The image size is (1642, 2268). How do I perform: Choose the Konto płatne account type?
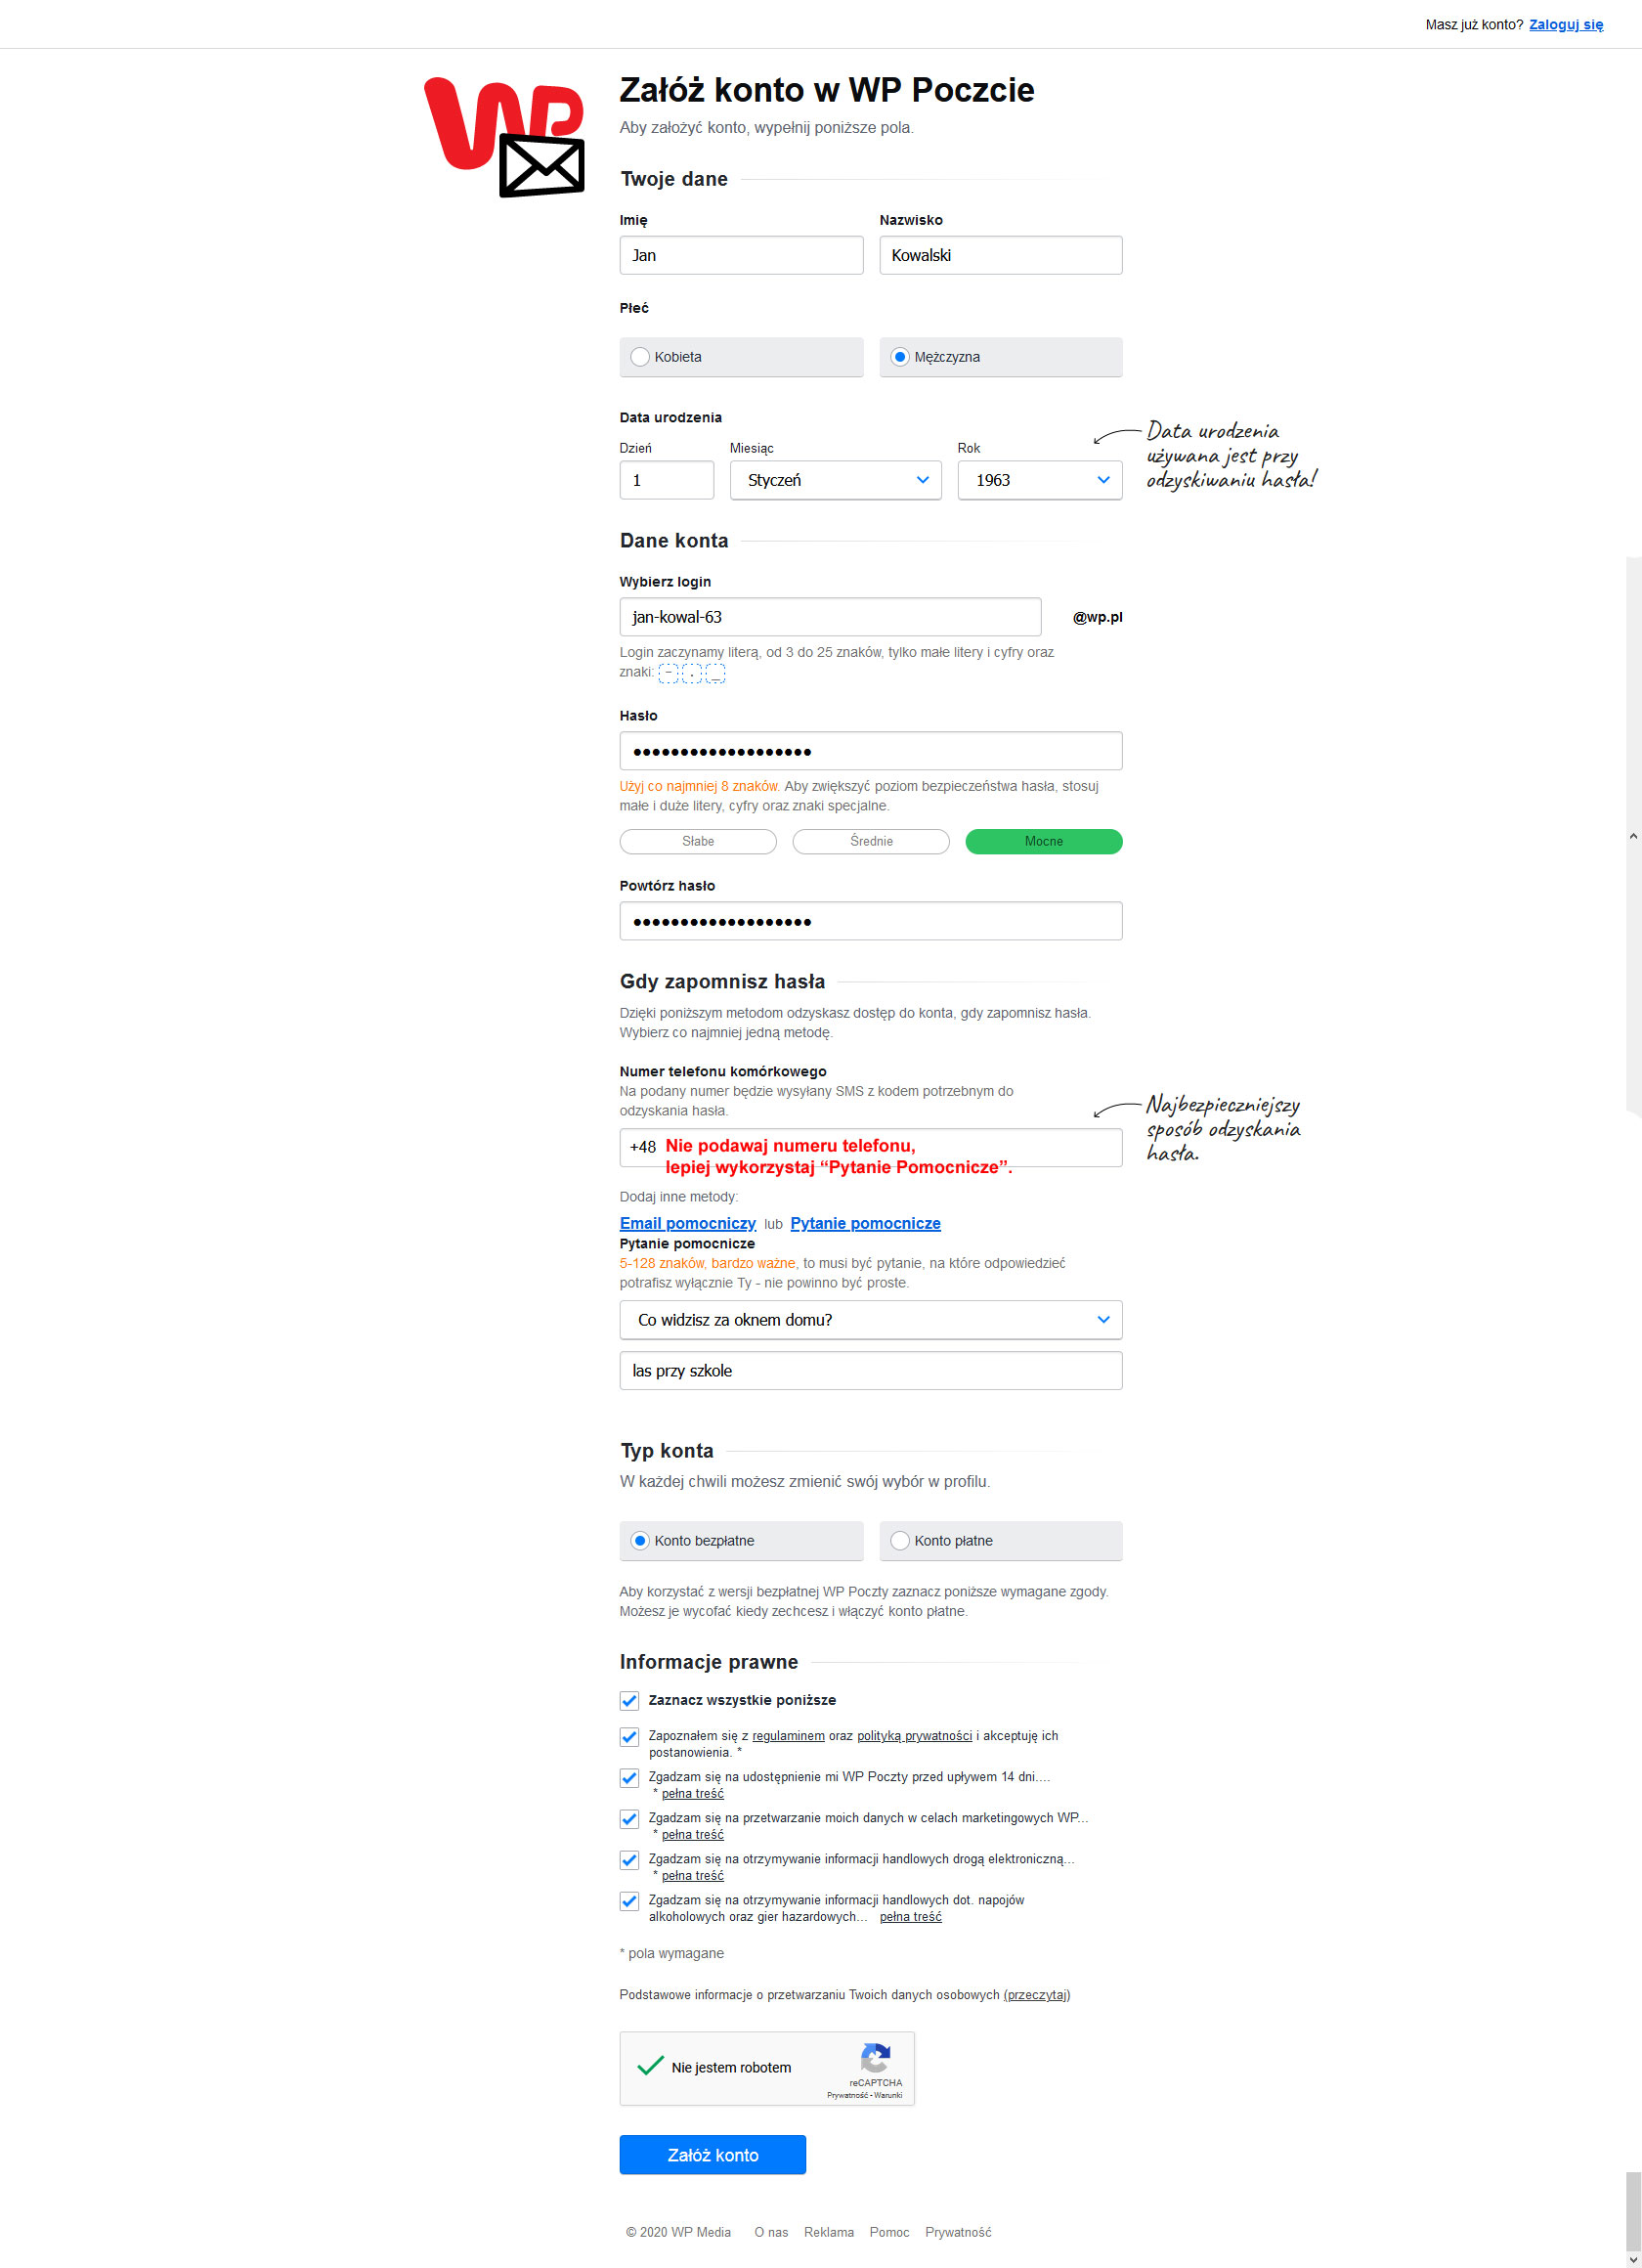tap(1000, 1540)
